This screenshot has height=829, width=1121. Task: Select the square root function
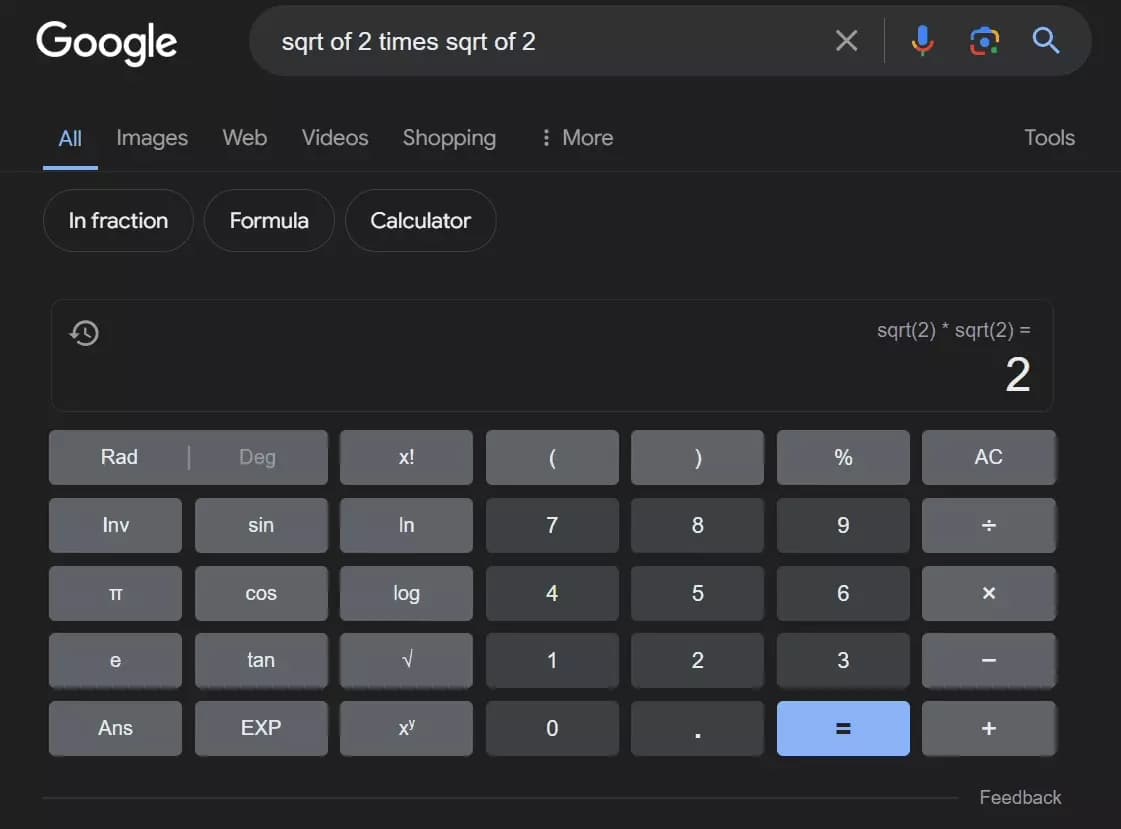pyautogui.click(x=406, y=660)
